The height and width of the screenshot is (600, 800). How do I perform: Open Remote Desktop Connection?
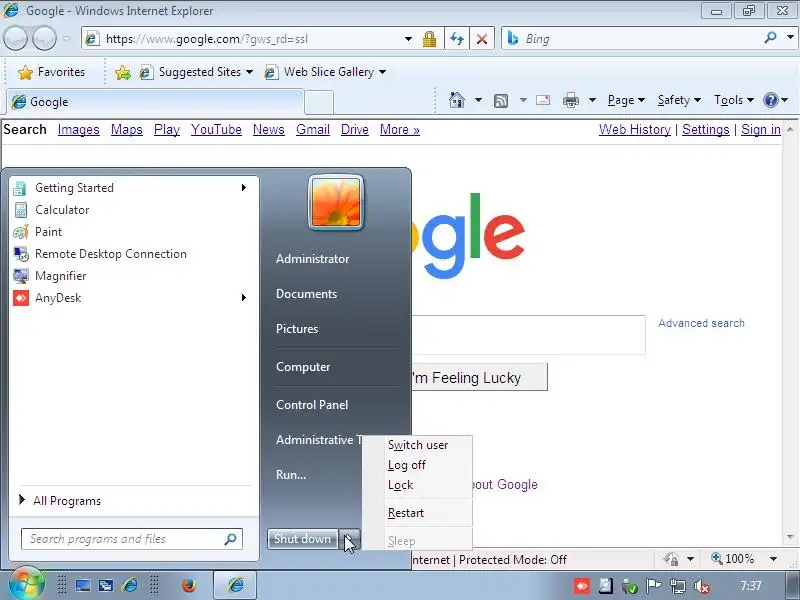pos(132,254)
